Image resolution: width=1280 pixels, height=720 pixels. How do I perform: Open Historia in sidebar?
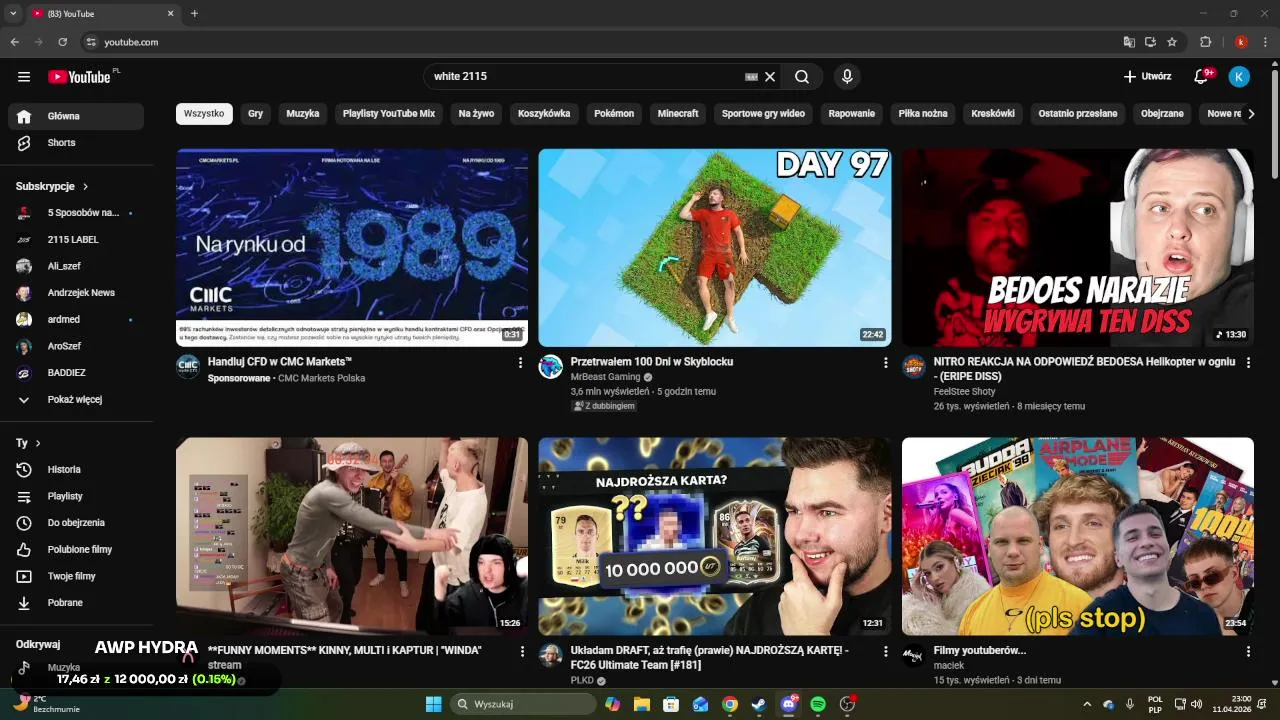76,470
